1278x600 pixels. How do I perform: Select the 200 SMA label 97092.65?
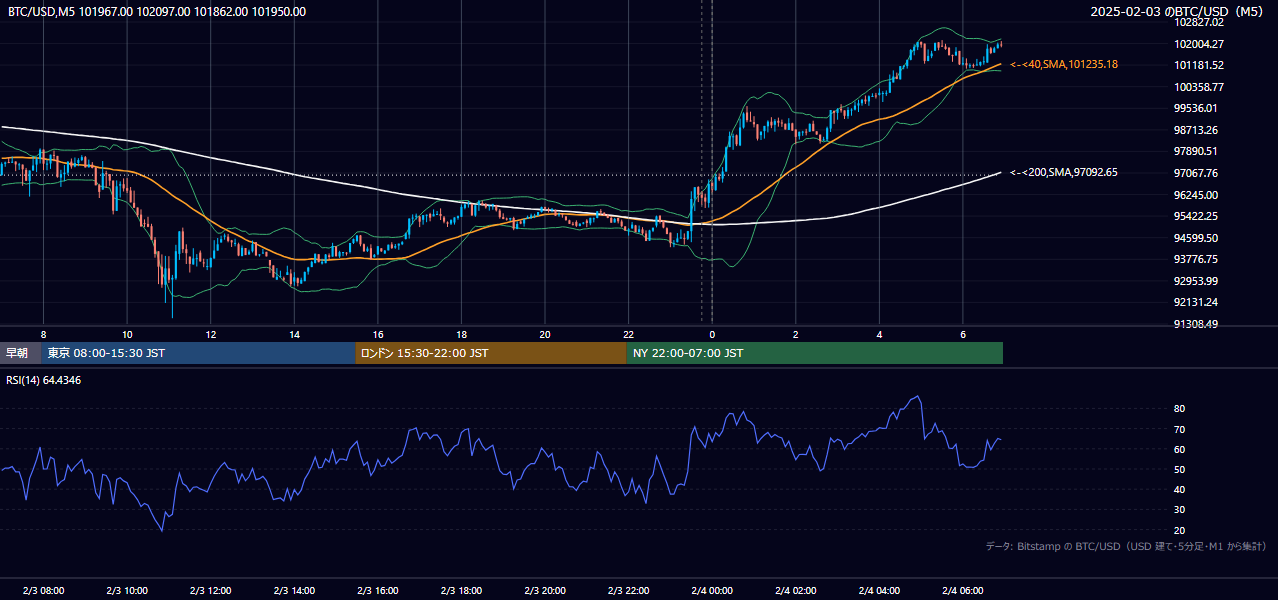tap(1064, 172)
